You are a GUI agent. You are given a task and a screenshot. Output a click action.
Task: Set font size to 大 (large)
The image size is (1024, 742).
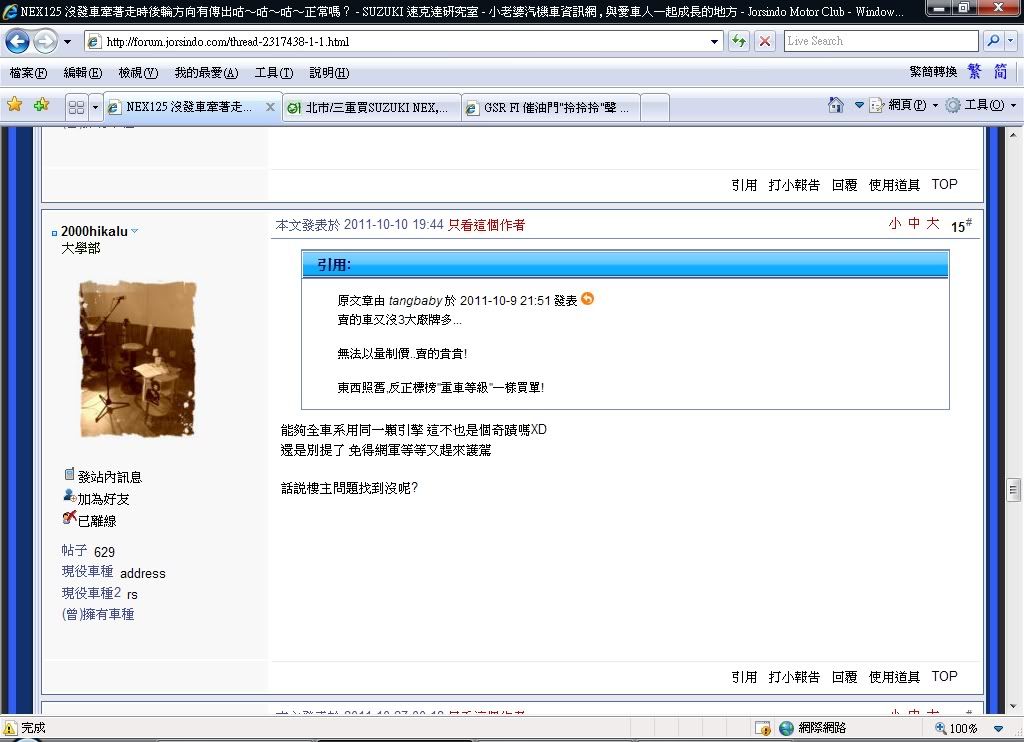pyautogui.click(x=932, y=224)
